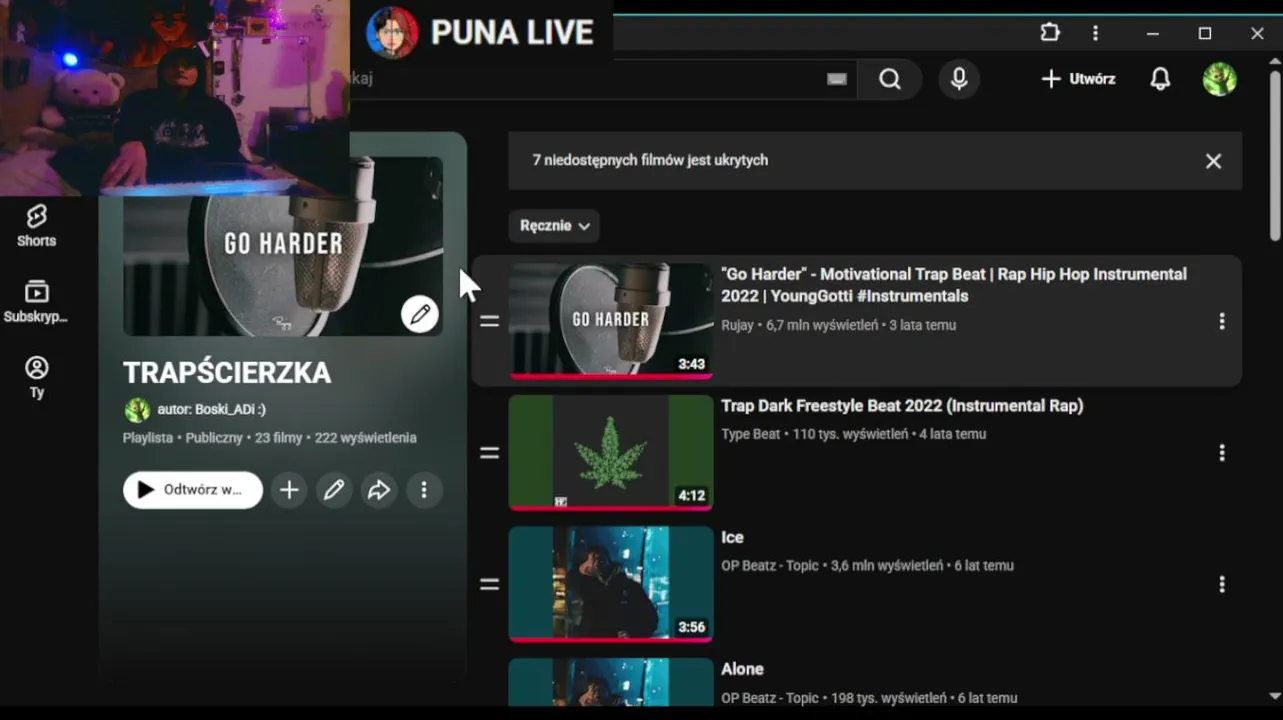The image size is (1283, 720).
Task: Open Subscriptions from the sidebar
Action: (36, 301)
